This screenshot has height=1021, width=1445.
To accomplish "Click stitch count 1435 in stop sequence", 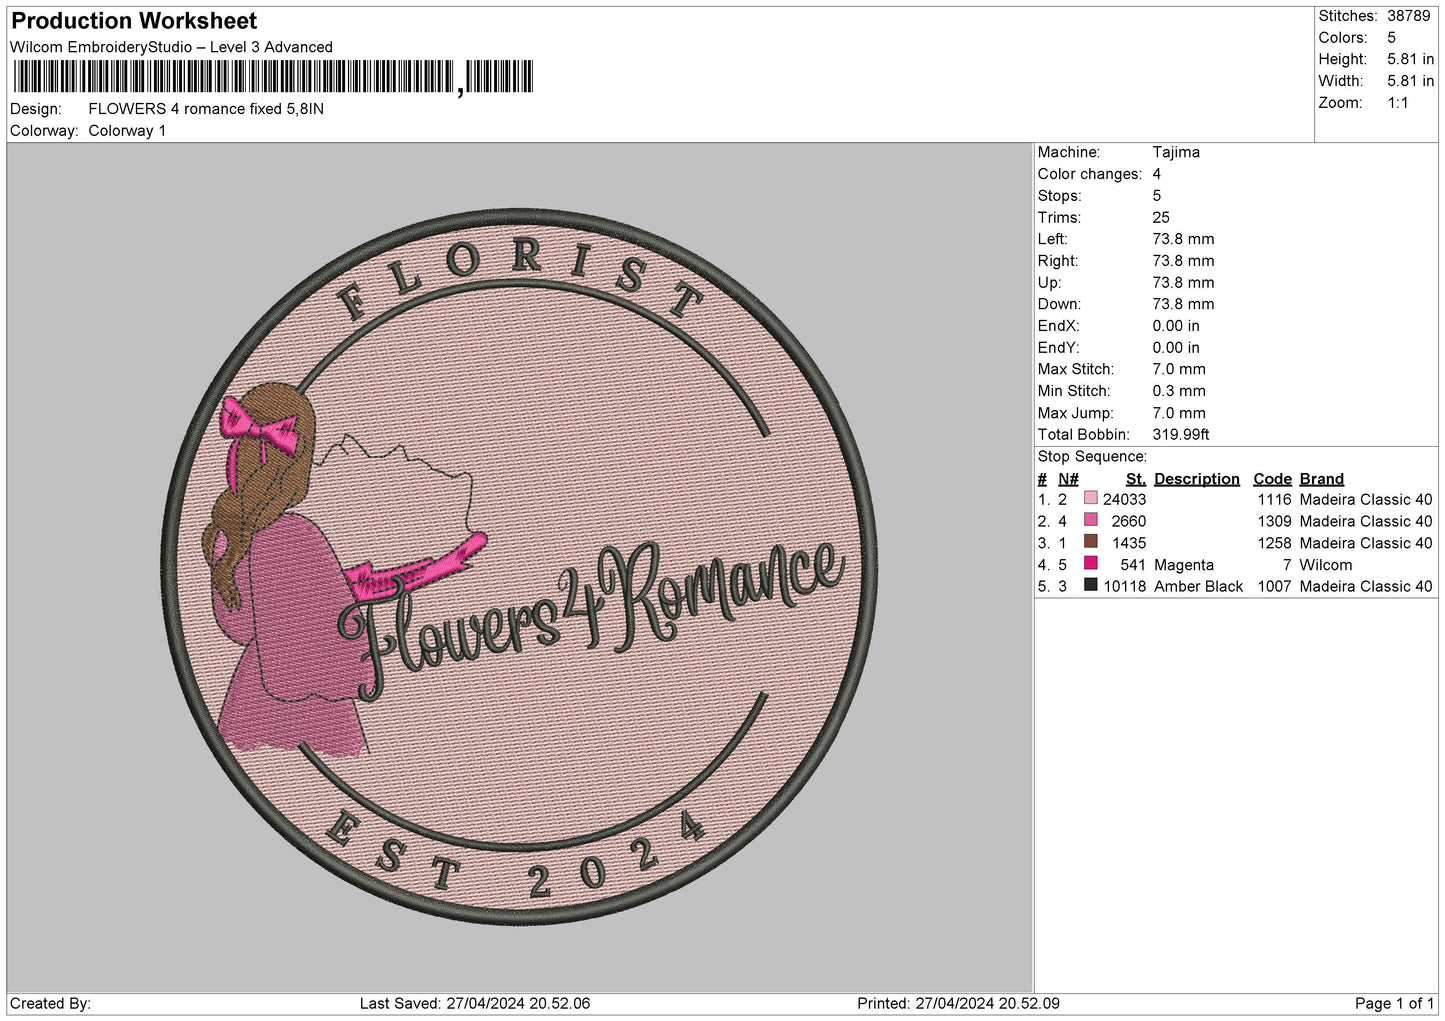I will coord(1128,543).
